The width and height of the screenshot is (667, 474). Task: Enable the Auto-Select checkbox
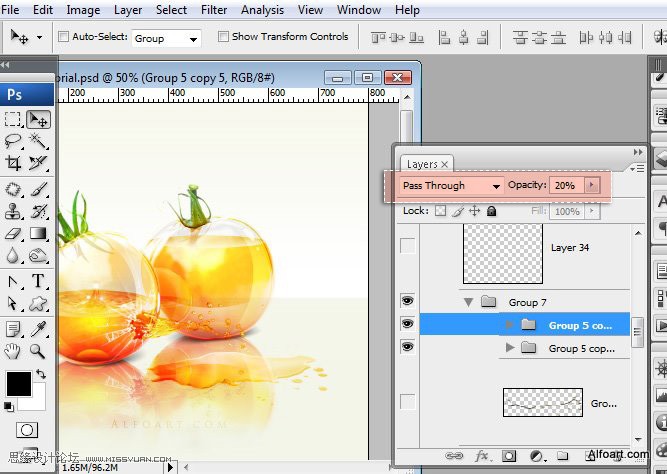pos(63,37)
